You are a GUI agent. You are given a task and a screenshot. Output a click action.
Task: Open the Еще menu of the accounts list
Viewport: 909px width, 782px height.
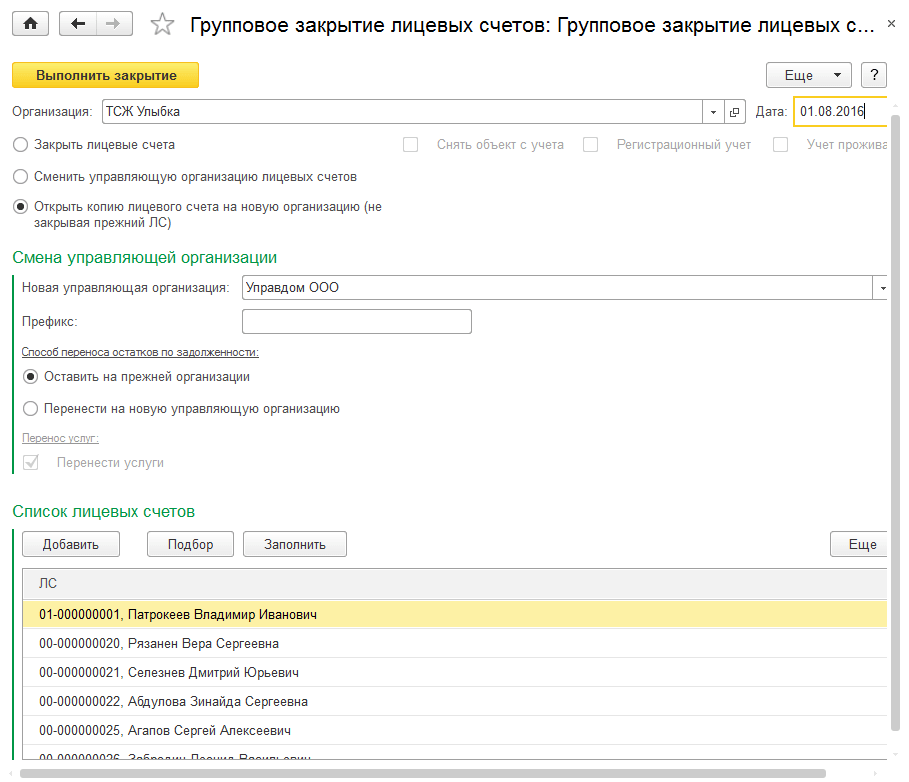(859, 544)
